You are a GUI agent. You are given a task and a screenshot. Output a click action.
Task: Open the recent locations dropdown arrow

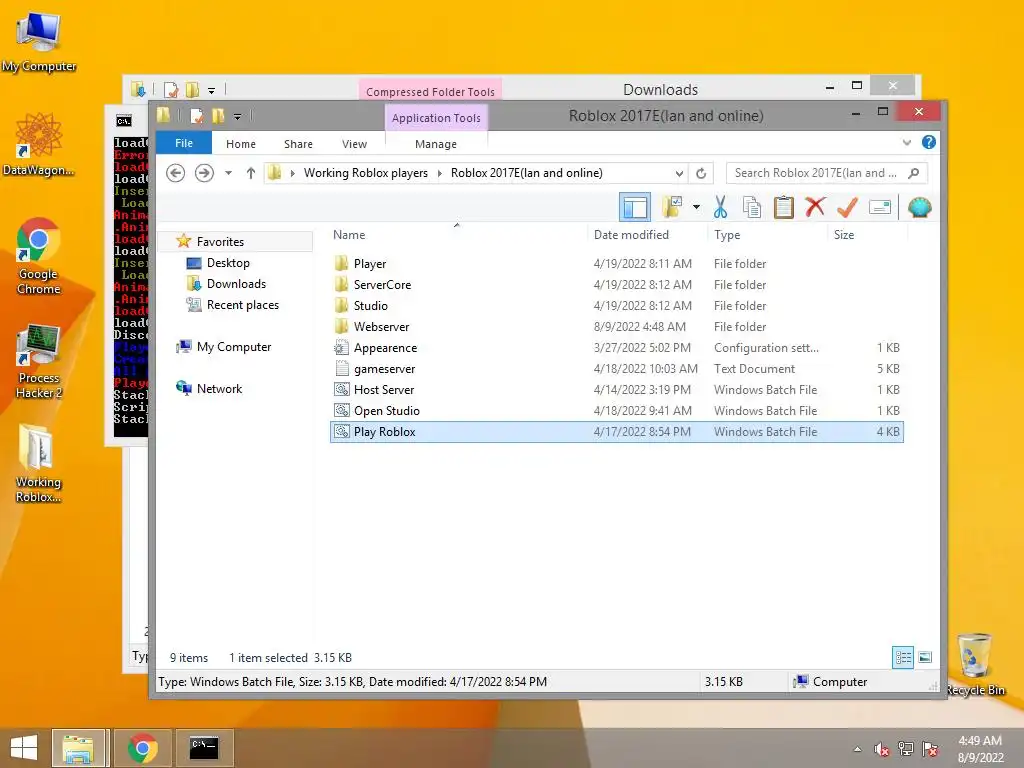pyautogui.click(x=229, y=173)
